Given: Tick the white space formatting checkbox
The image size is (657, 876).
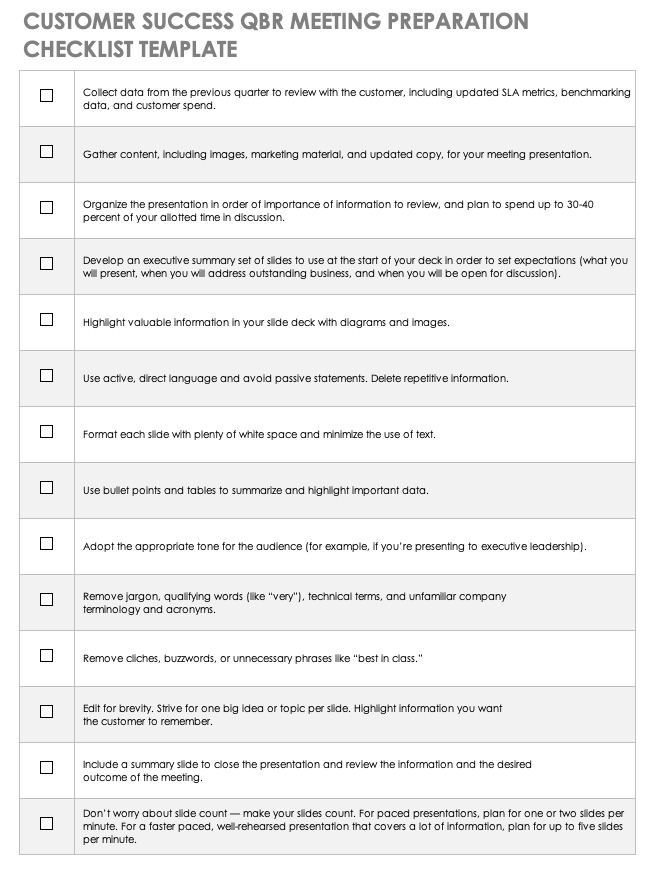Looking at the screenshot, I should point(46,432).
